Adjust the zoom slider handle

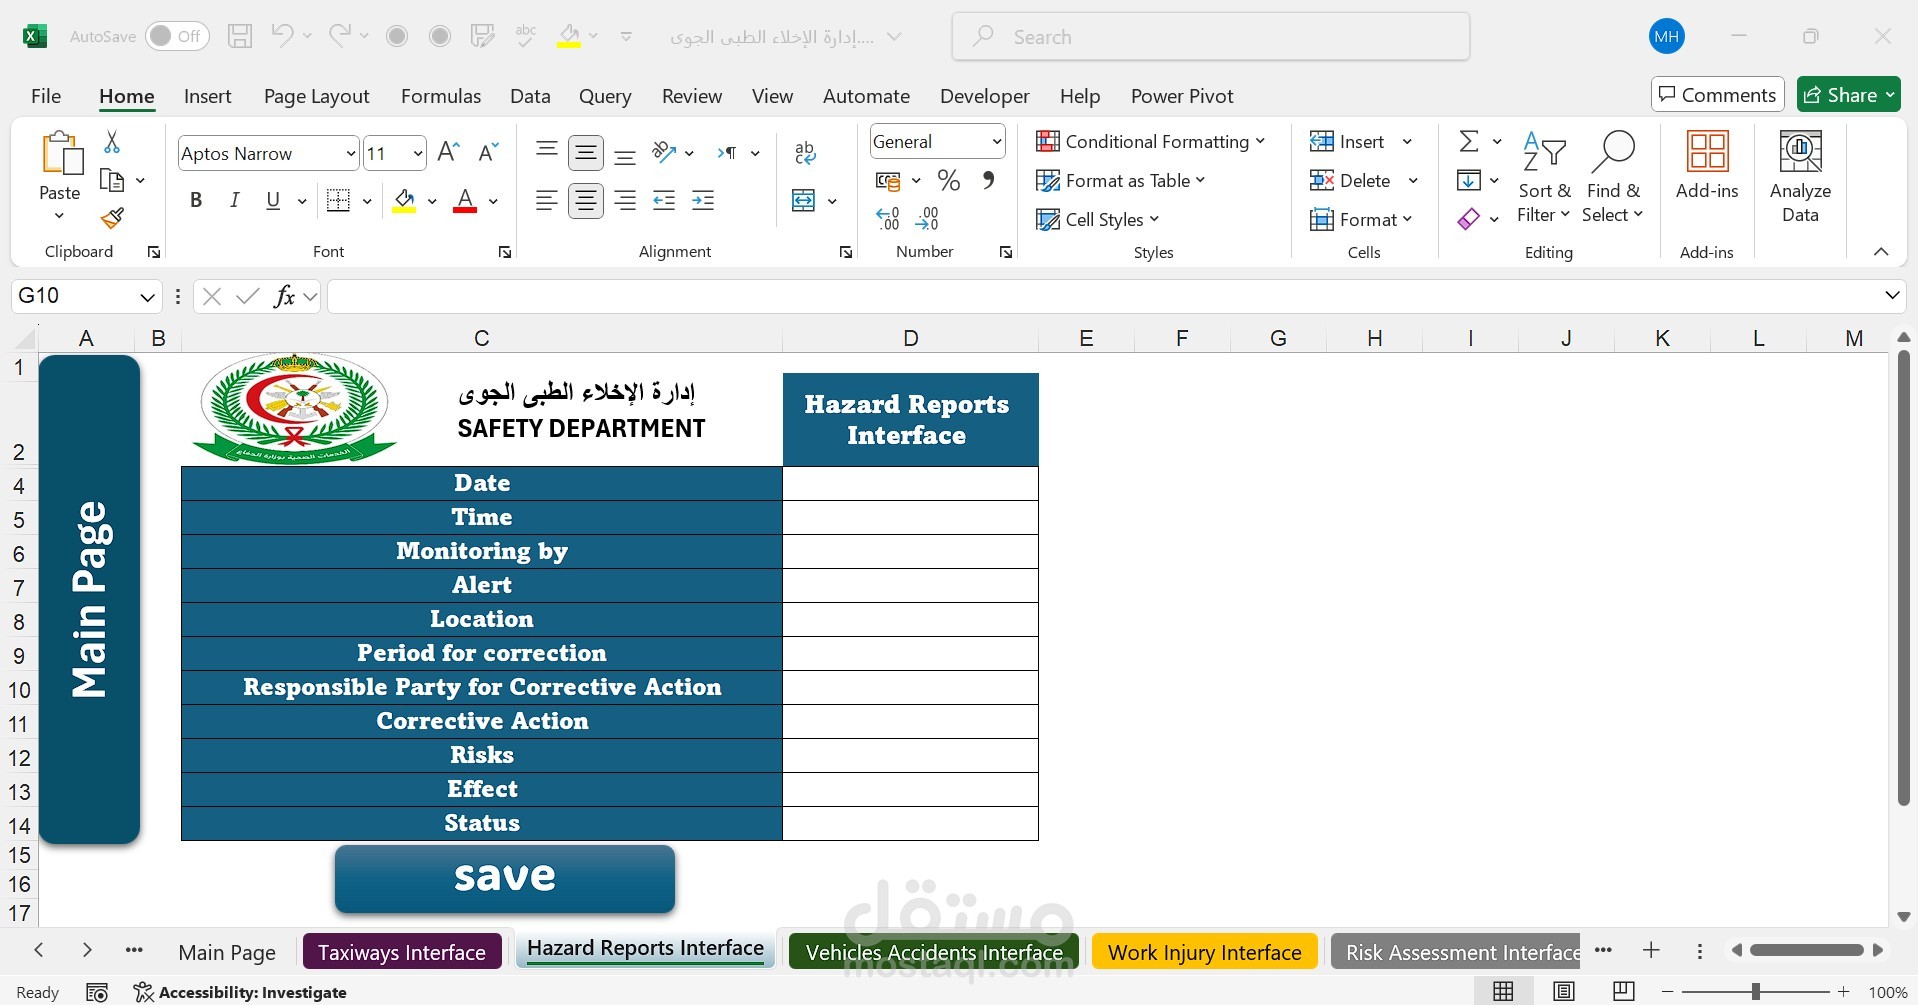pos(1755,992)
